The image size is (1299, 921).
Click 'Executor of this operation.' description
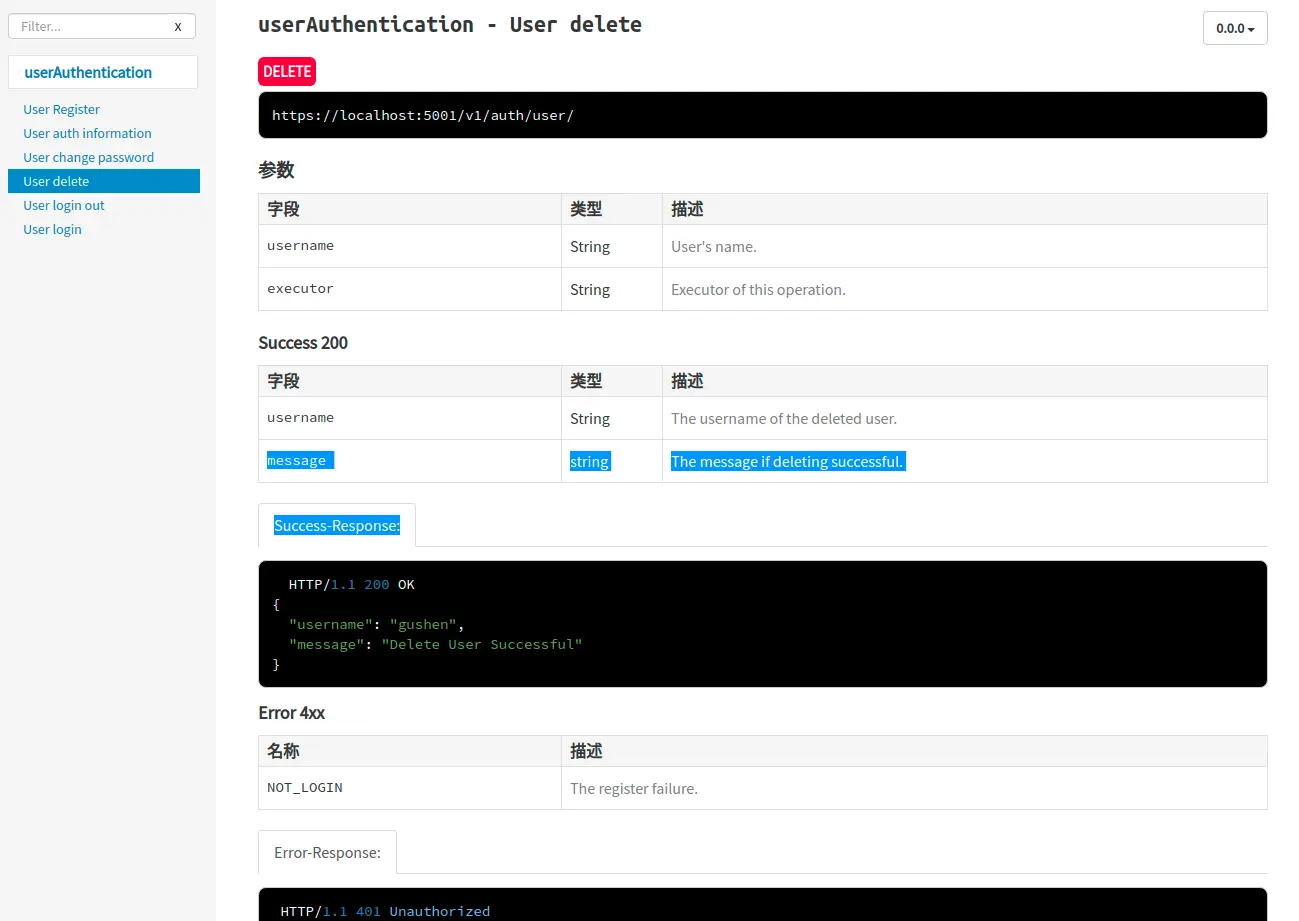[x=758, y=290]
